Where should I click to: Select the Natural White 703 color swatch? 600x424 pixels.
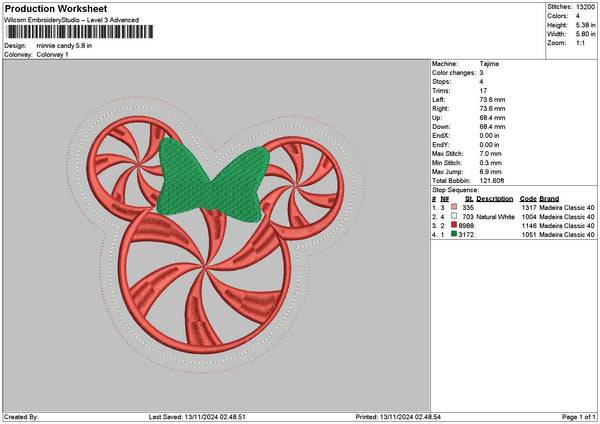(454, 216)
